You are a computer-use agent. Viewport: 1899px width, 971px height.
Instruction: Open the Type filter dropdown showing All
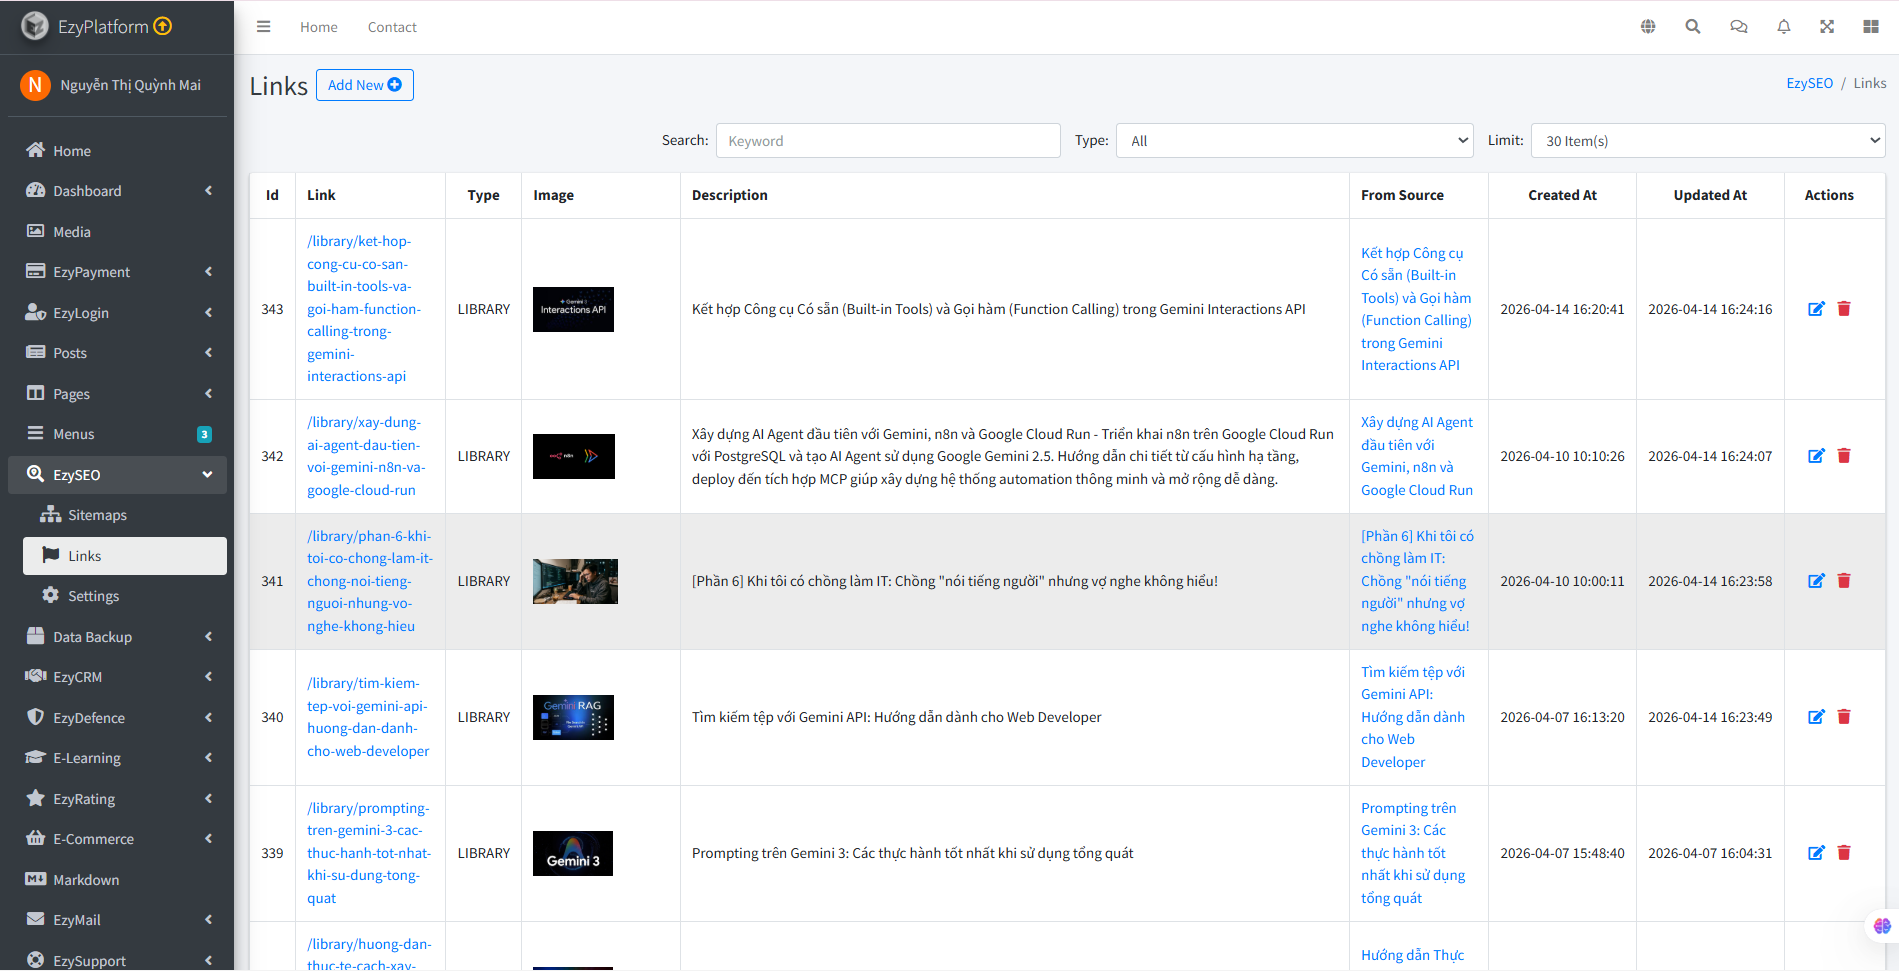(x=1294, y=140)
